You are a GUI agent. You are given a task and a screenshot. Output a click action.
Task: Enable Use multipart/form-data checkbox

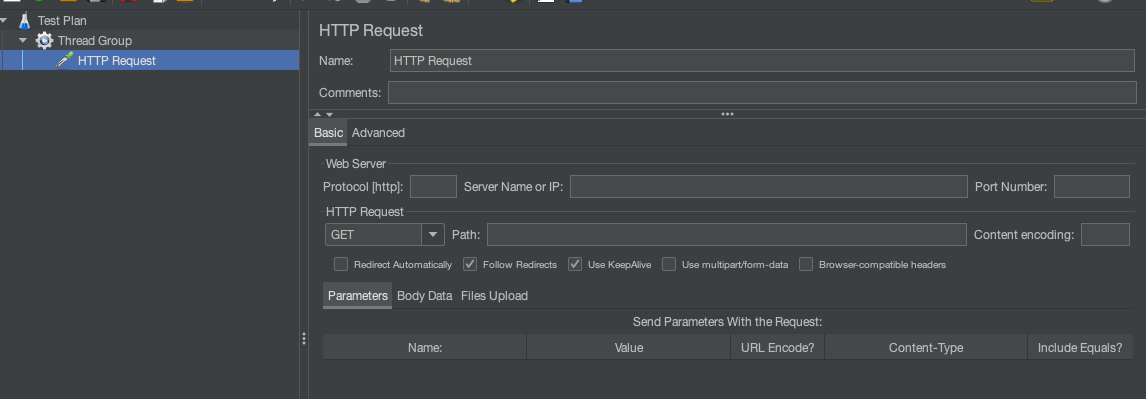(669, 265)
